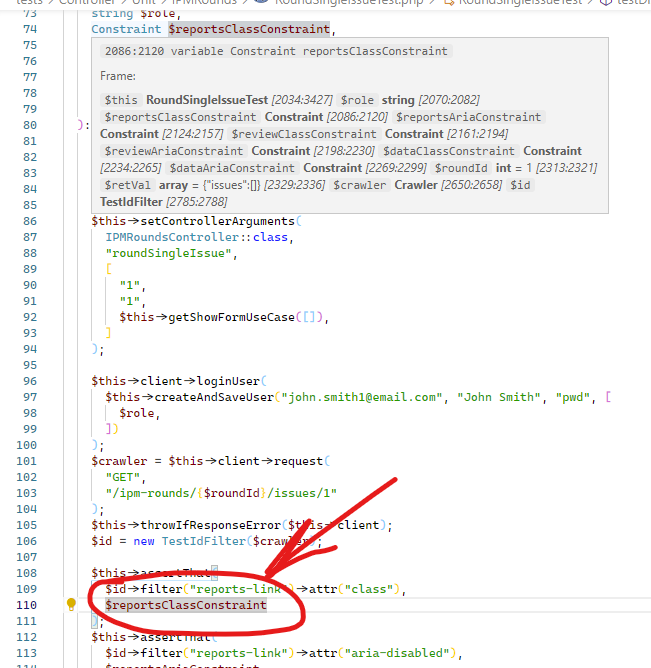Click the createAndSaveUser method on line 97
The width and height of the screenshot is (651, 668).
[214, 397]
